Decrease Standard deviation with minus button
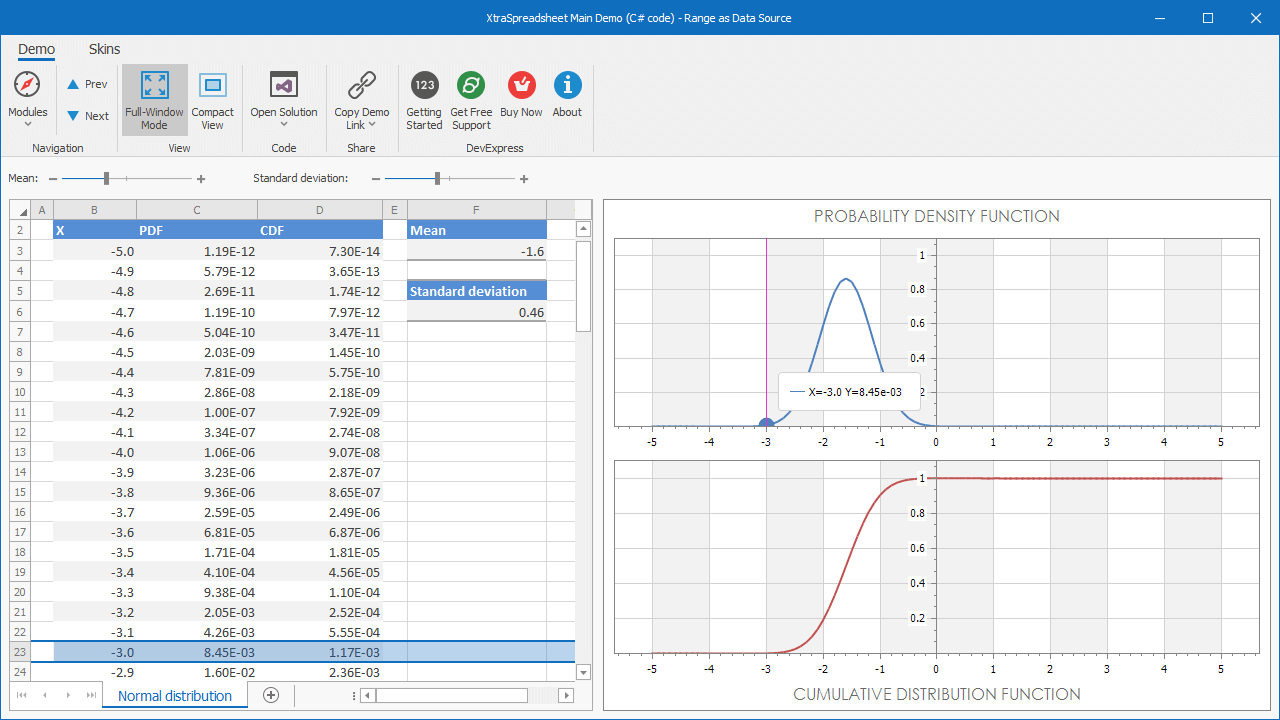Screen dimensions: 1280x720 pyautogui.click(x=376, y=179)
